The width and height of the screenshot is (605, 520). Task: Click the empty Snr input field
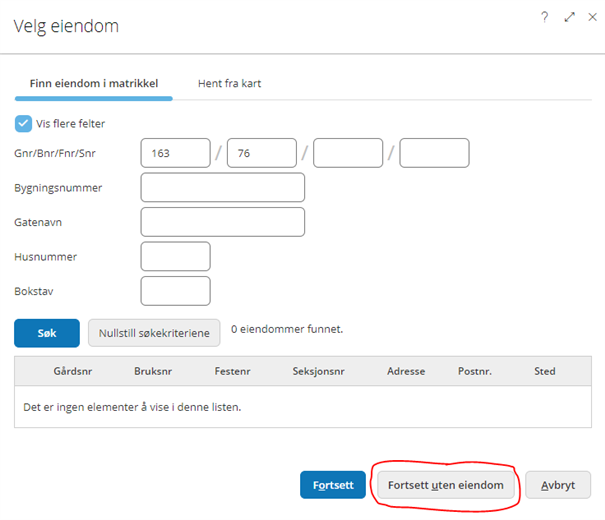[434, 153]
